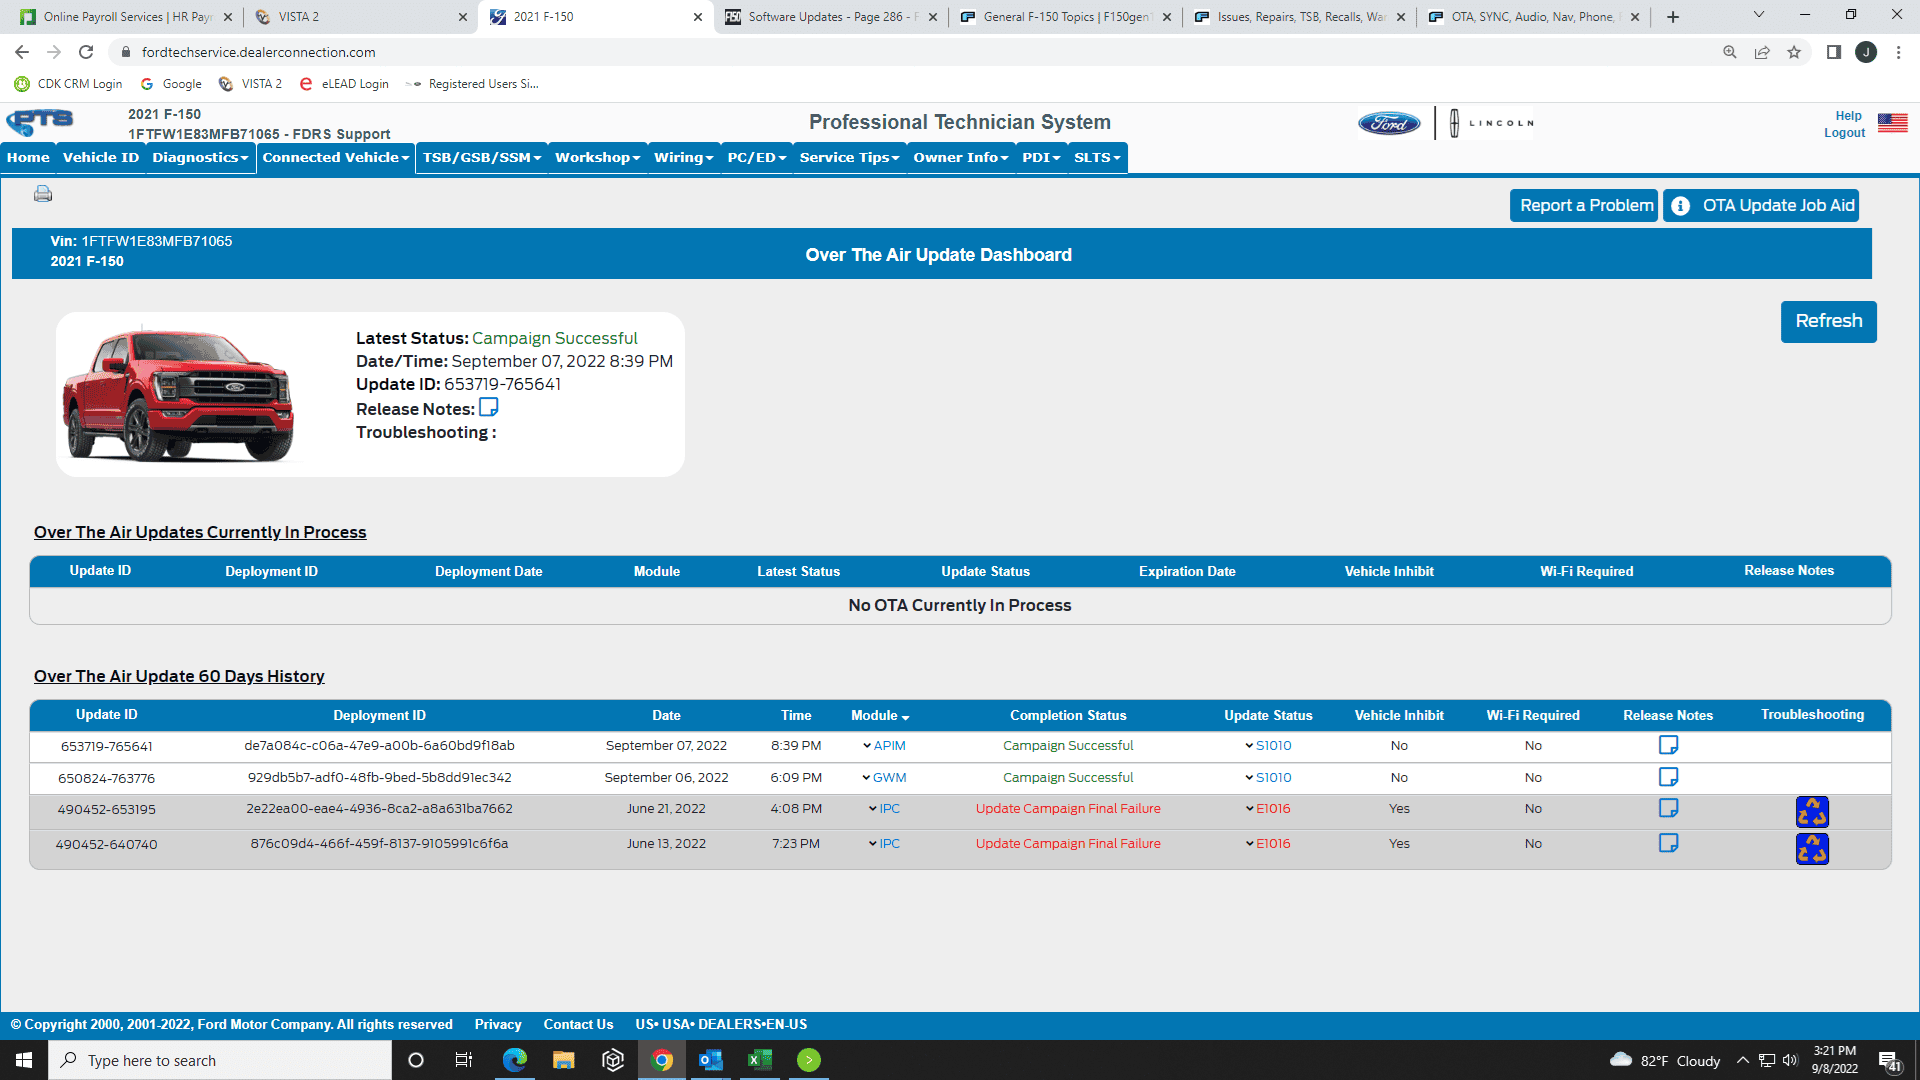
Task: Click bookmark star in address bar
Action: (1794, 52)
